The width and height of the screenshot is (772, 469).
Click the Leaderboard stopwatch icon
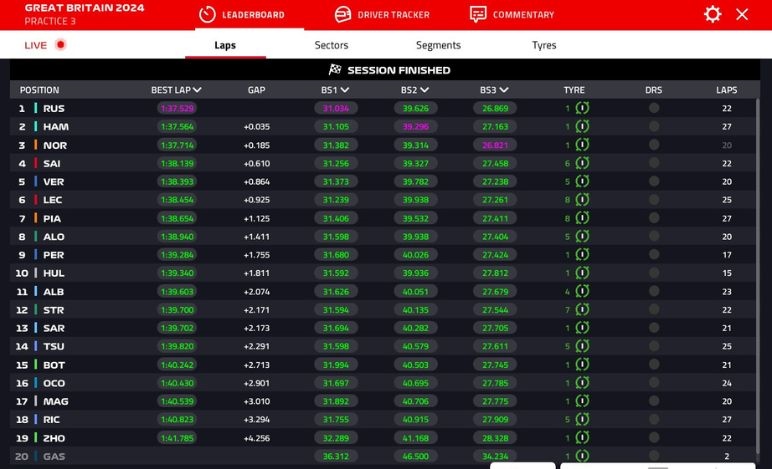point(207,15)
